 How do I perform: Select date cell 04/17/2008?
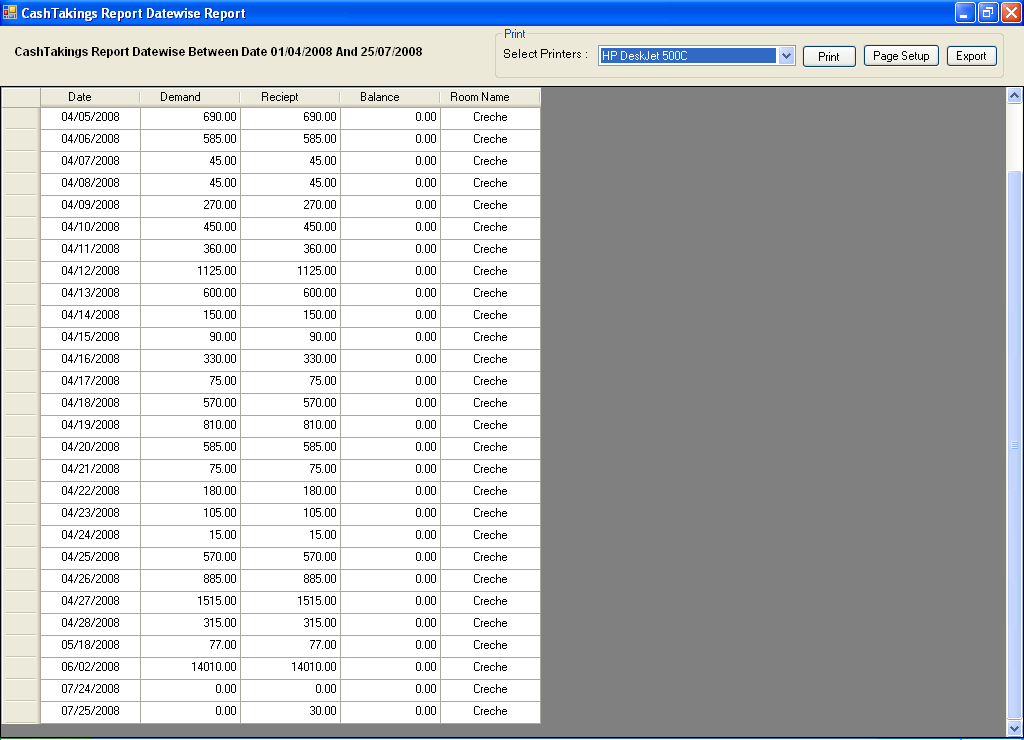point(90,381)
